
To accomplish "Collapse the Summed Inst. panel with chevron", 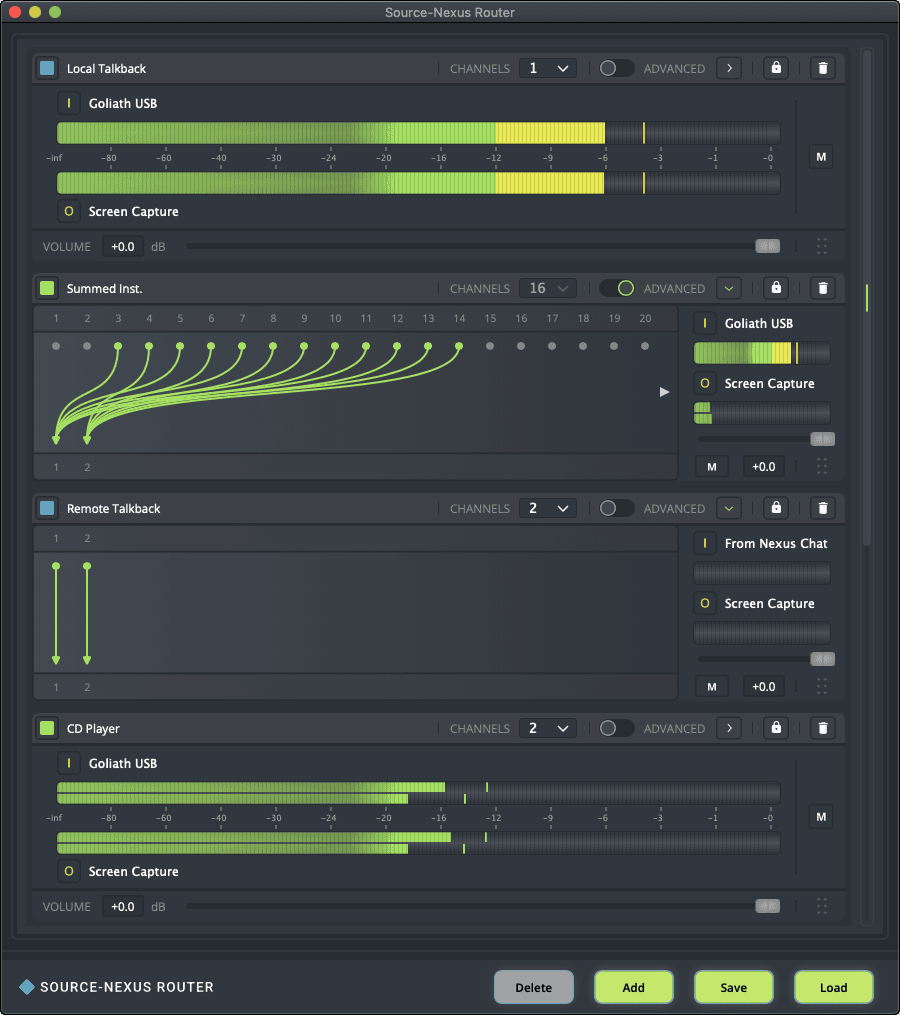I will 729,289.
